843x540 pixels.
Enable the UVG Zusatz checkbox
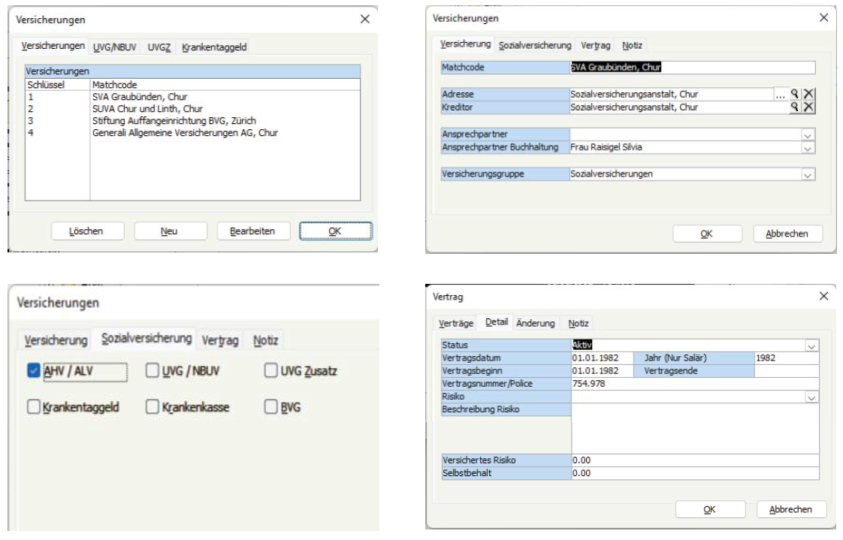coord(271,370)
